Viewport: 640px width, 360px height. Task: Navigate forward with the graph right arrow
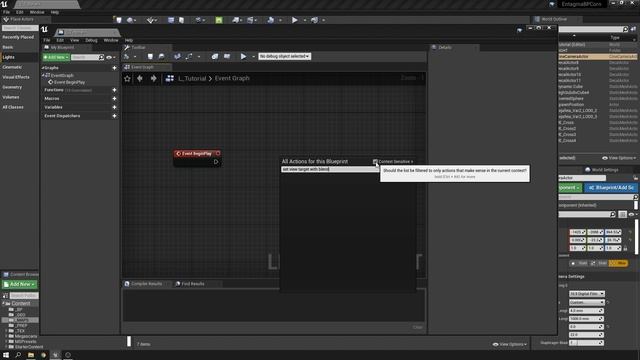coord(153,78)
